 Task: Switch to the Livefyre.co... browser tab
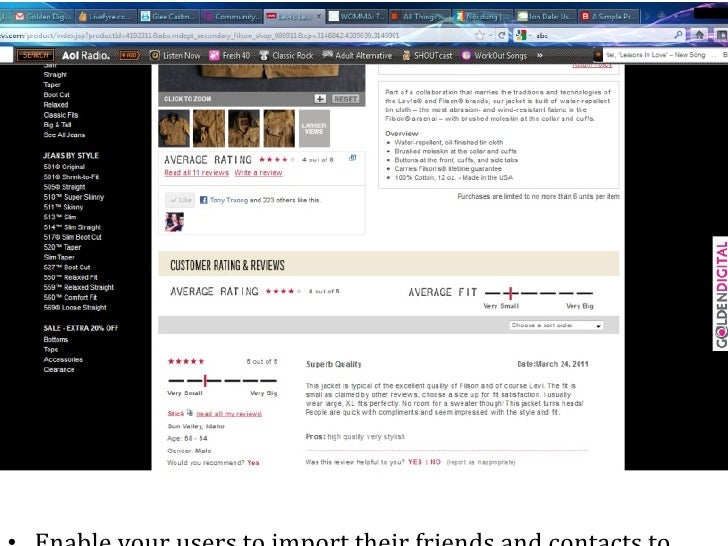[106, 16]
